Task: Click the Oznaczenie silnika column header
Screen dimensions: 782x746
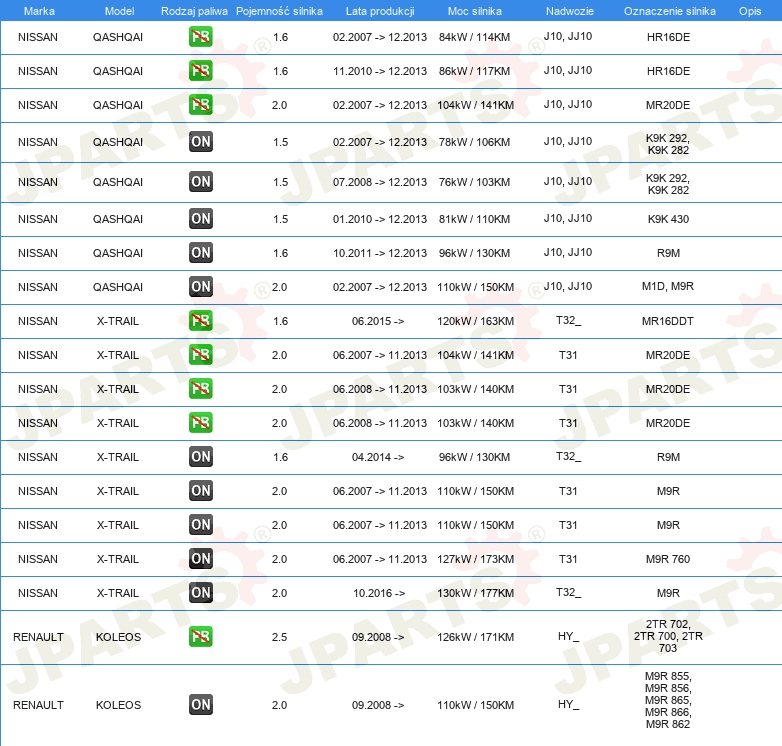Action: (x=670, y=11)
